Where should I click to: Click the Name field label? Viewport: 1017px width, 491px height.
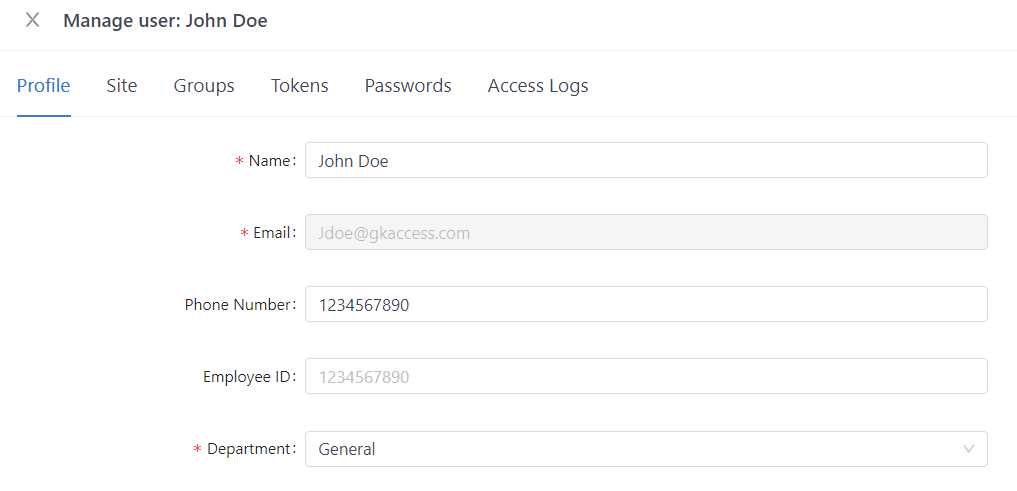270,161
